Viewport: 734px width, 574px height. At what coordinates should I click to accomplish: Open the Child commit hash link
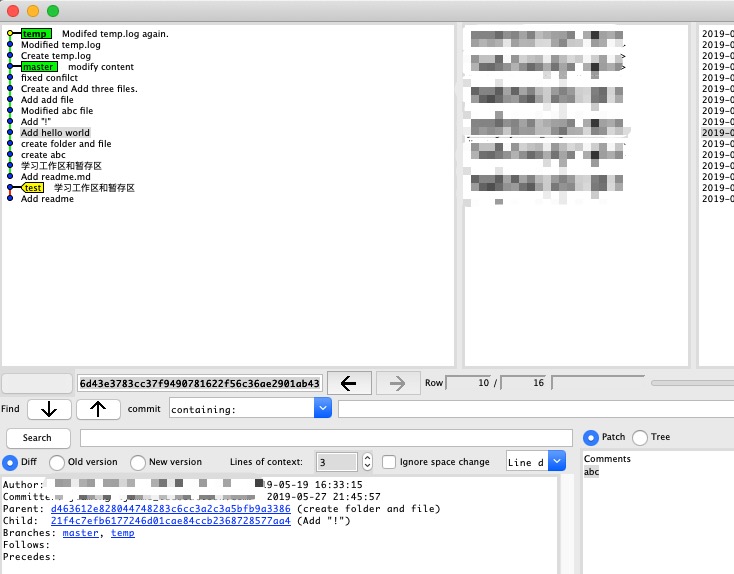[171, 521]
